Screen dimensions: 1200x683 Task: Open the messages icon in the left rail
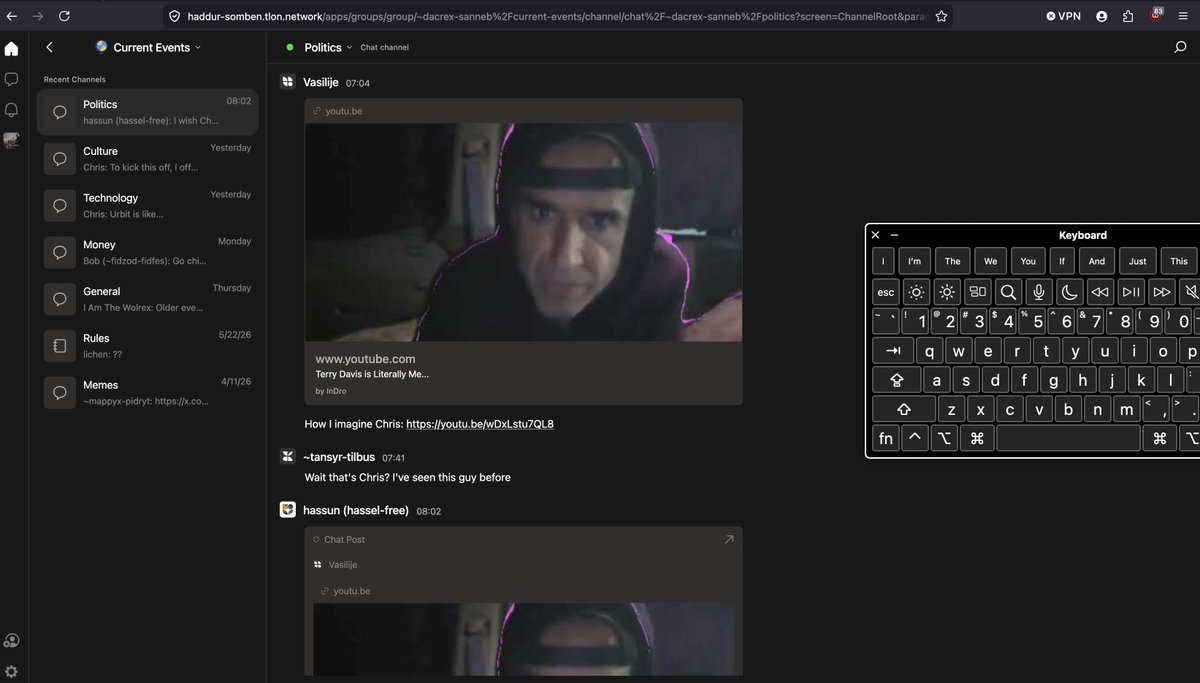(12, 79)
